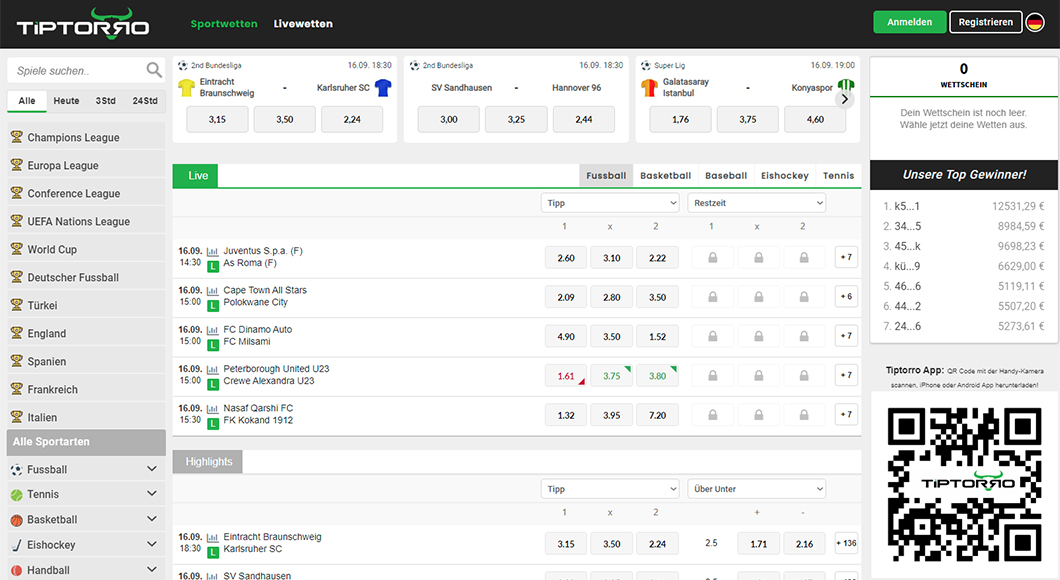Select the 3Std time filter
The image size is (1060, 580).
coord(105,101)
